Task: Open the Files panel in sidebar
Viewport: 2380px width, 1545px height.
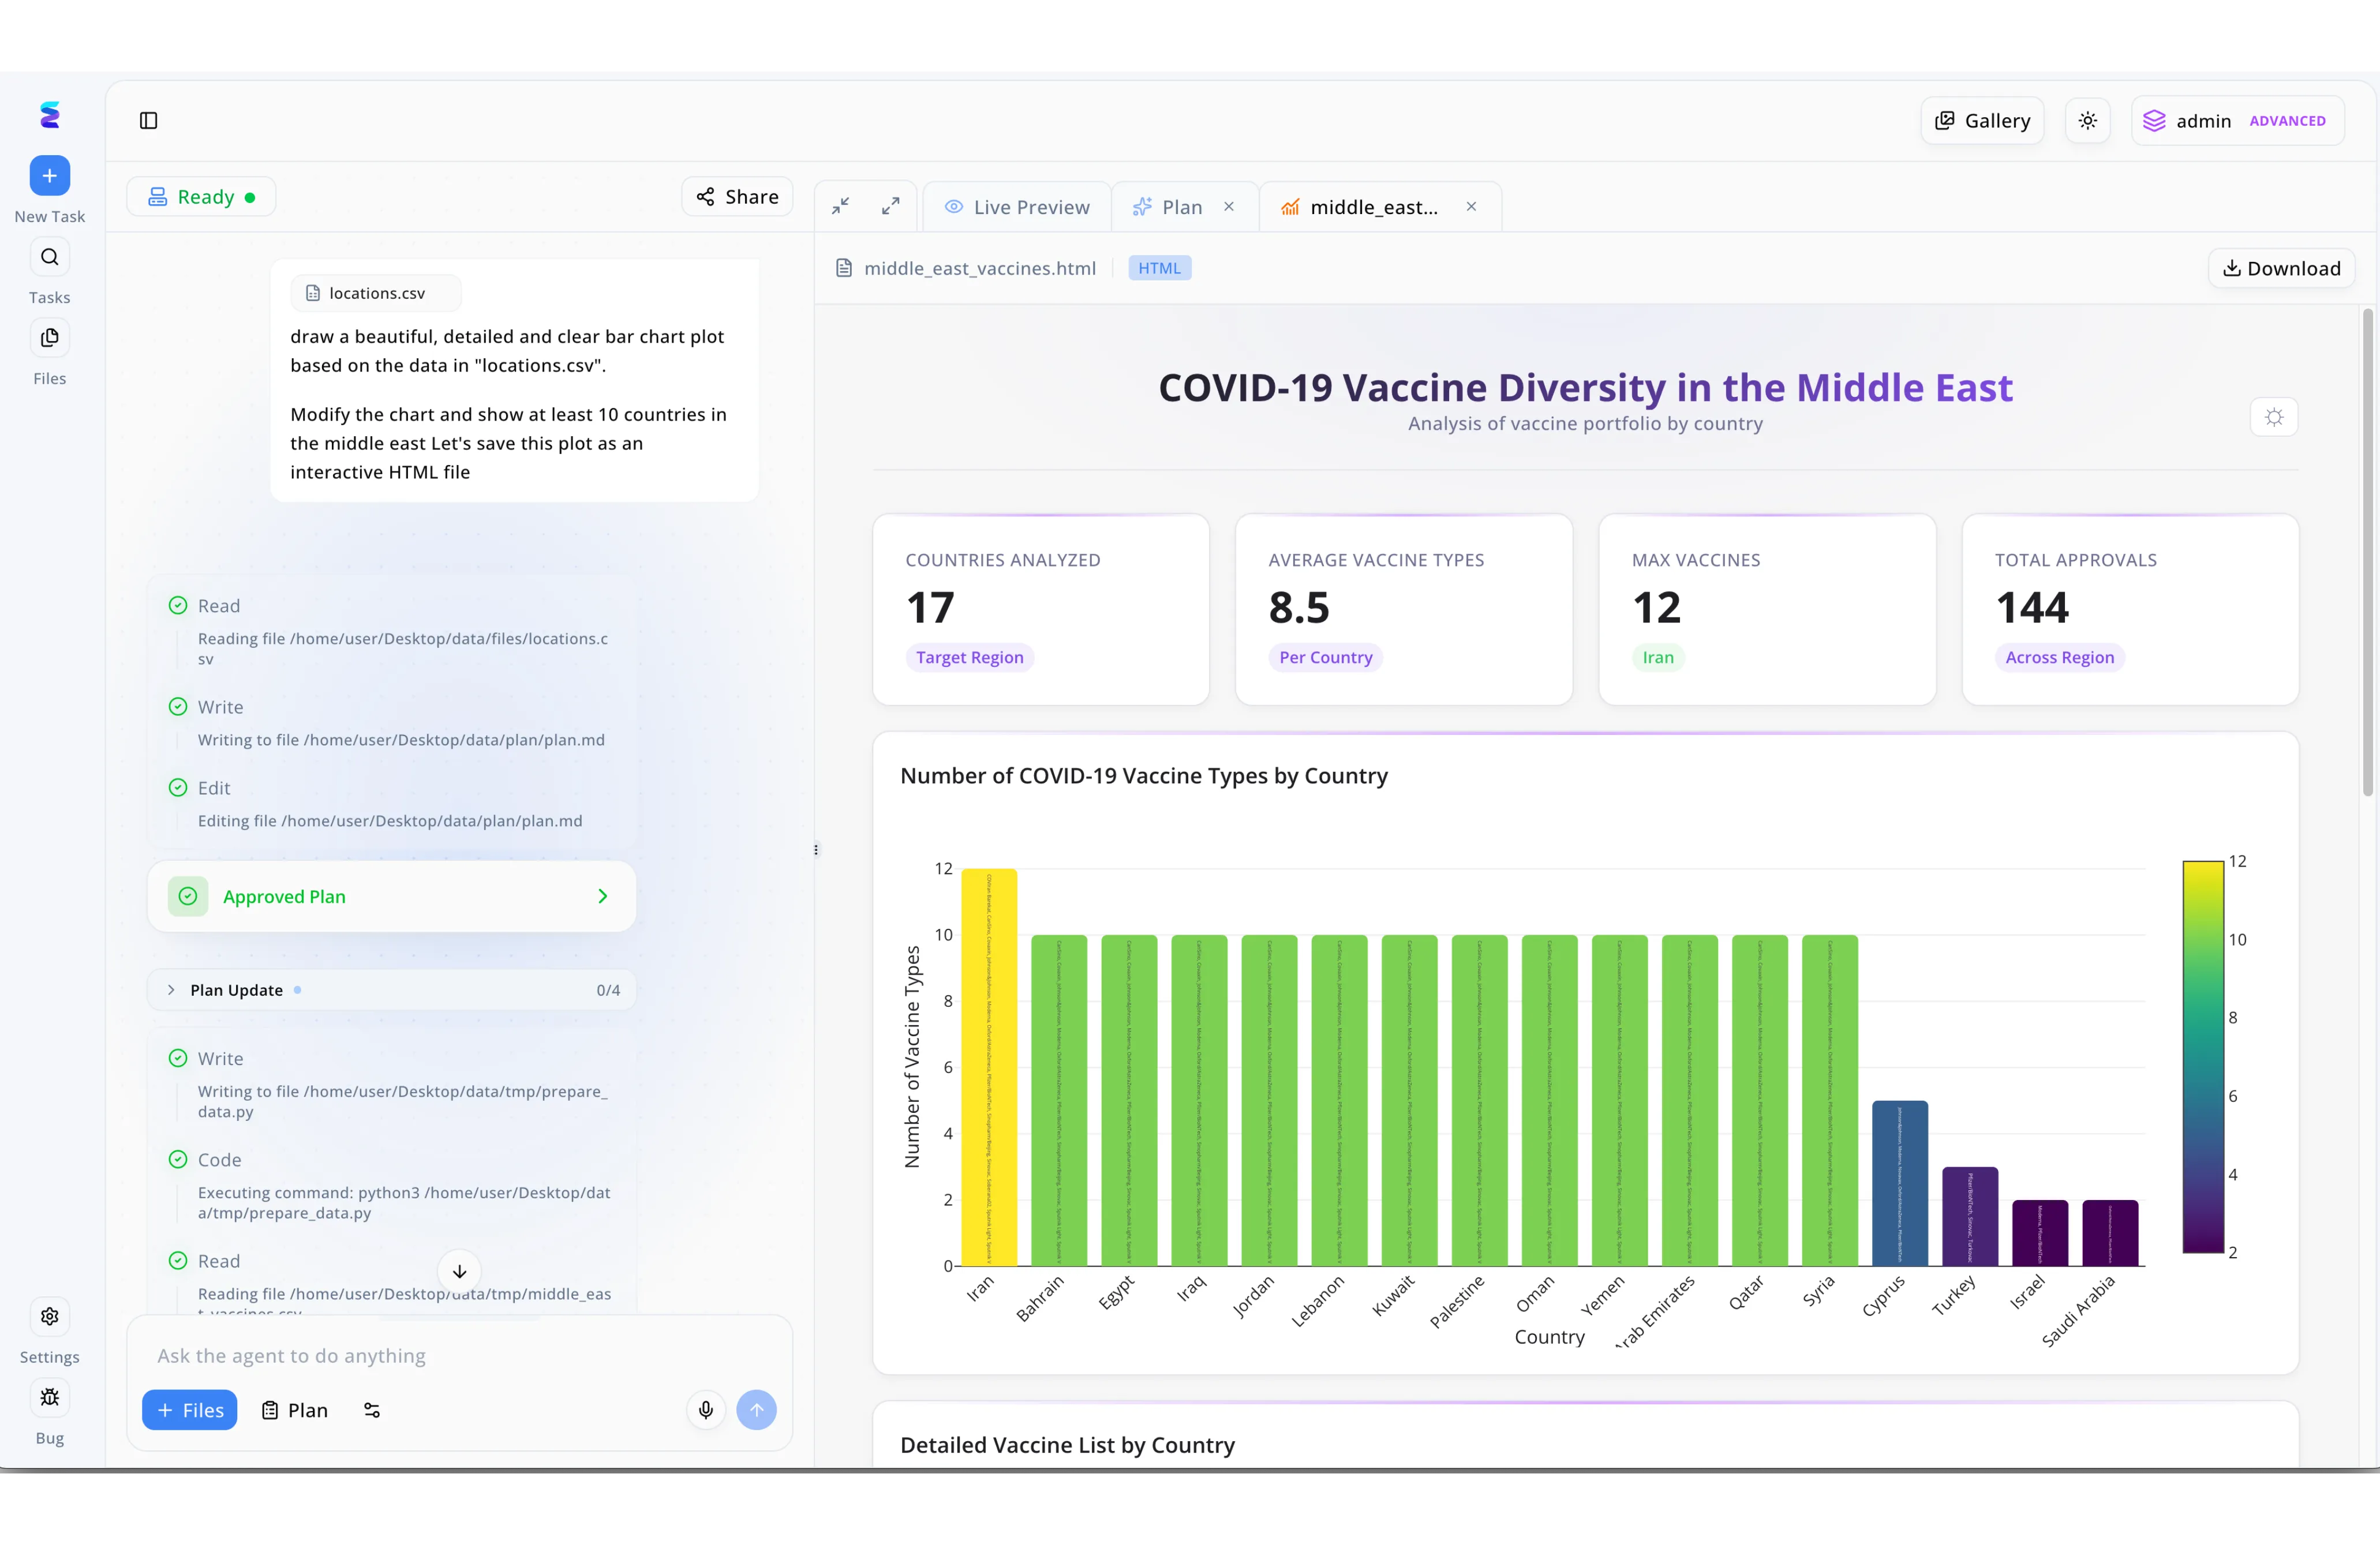Action: tap(49, 337)
